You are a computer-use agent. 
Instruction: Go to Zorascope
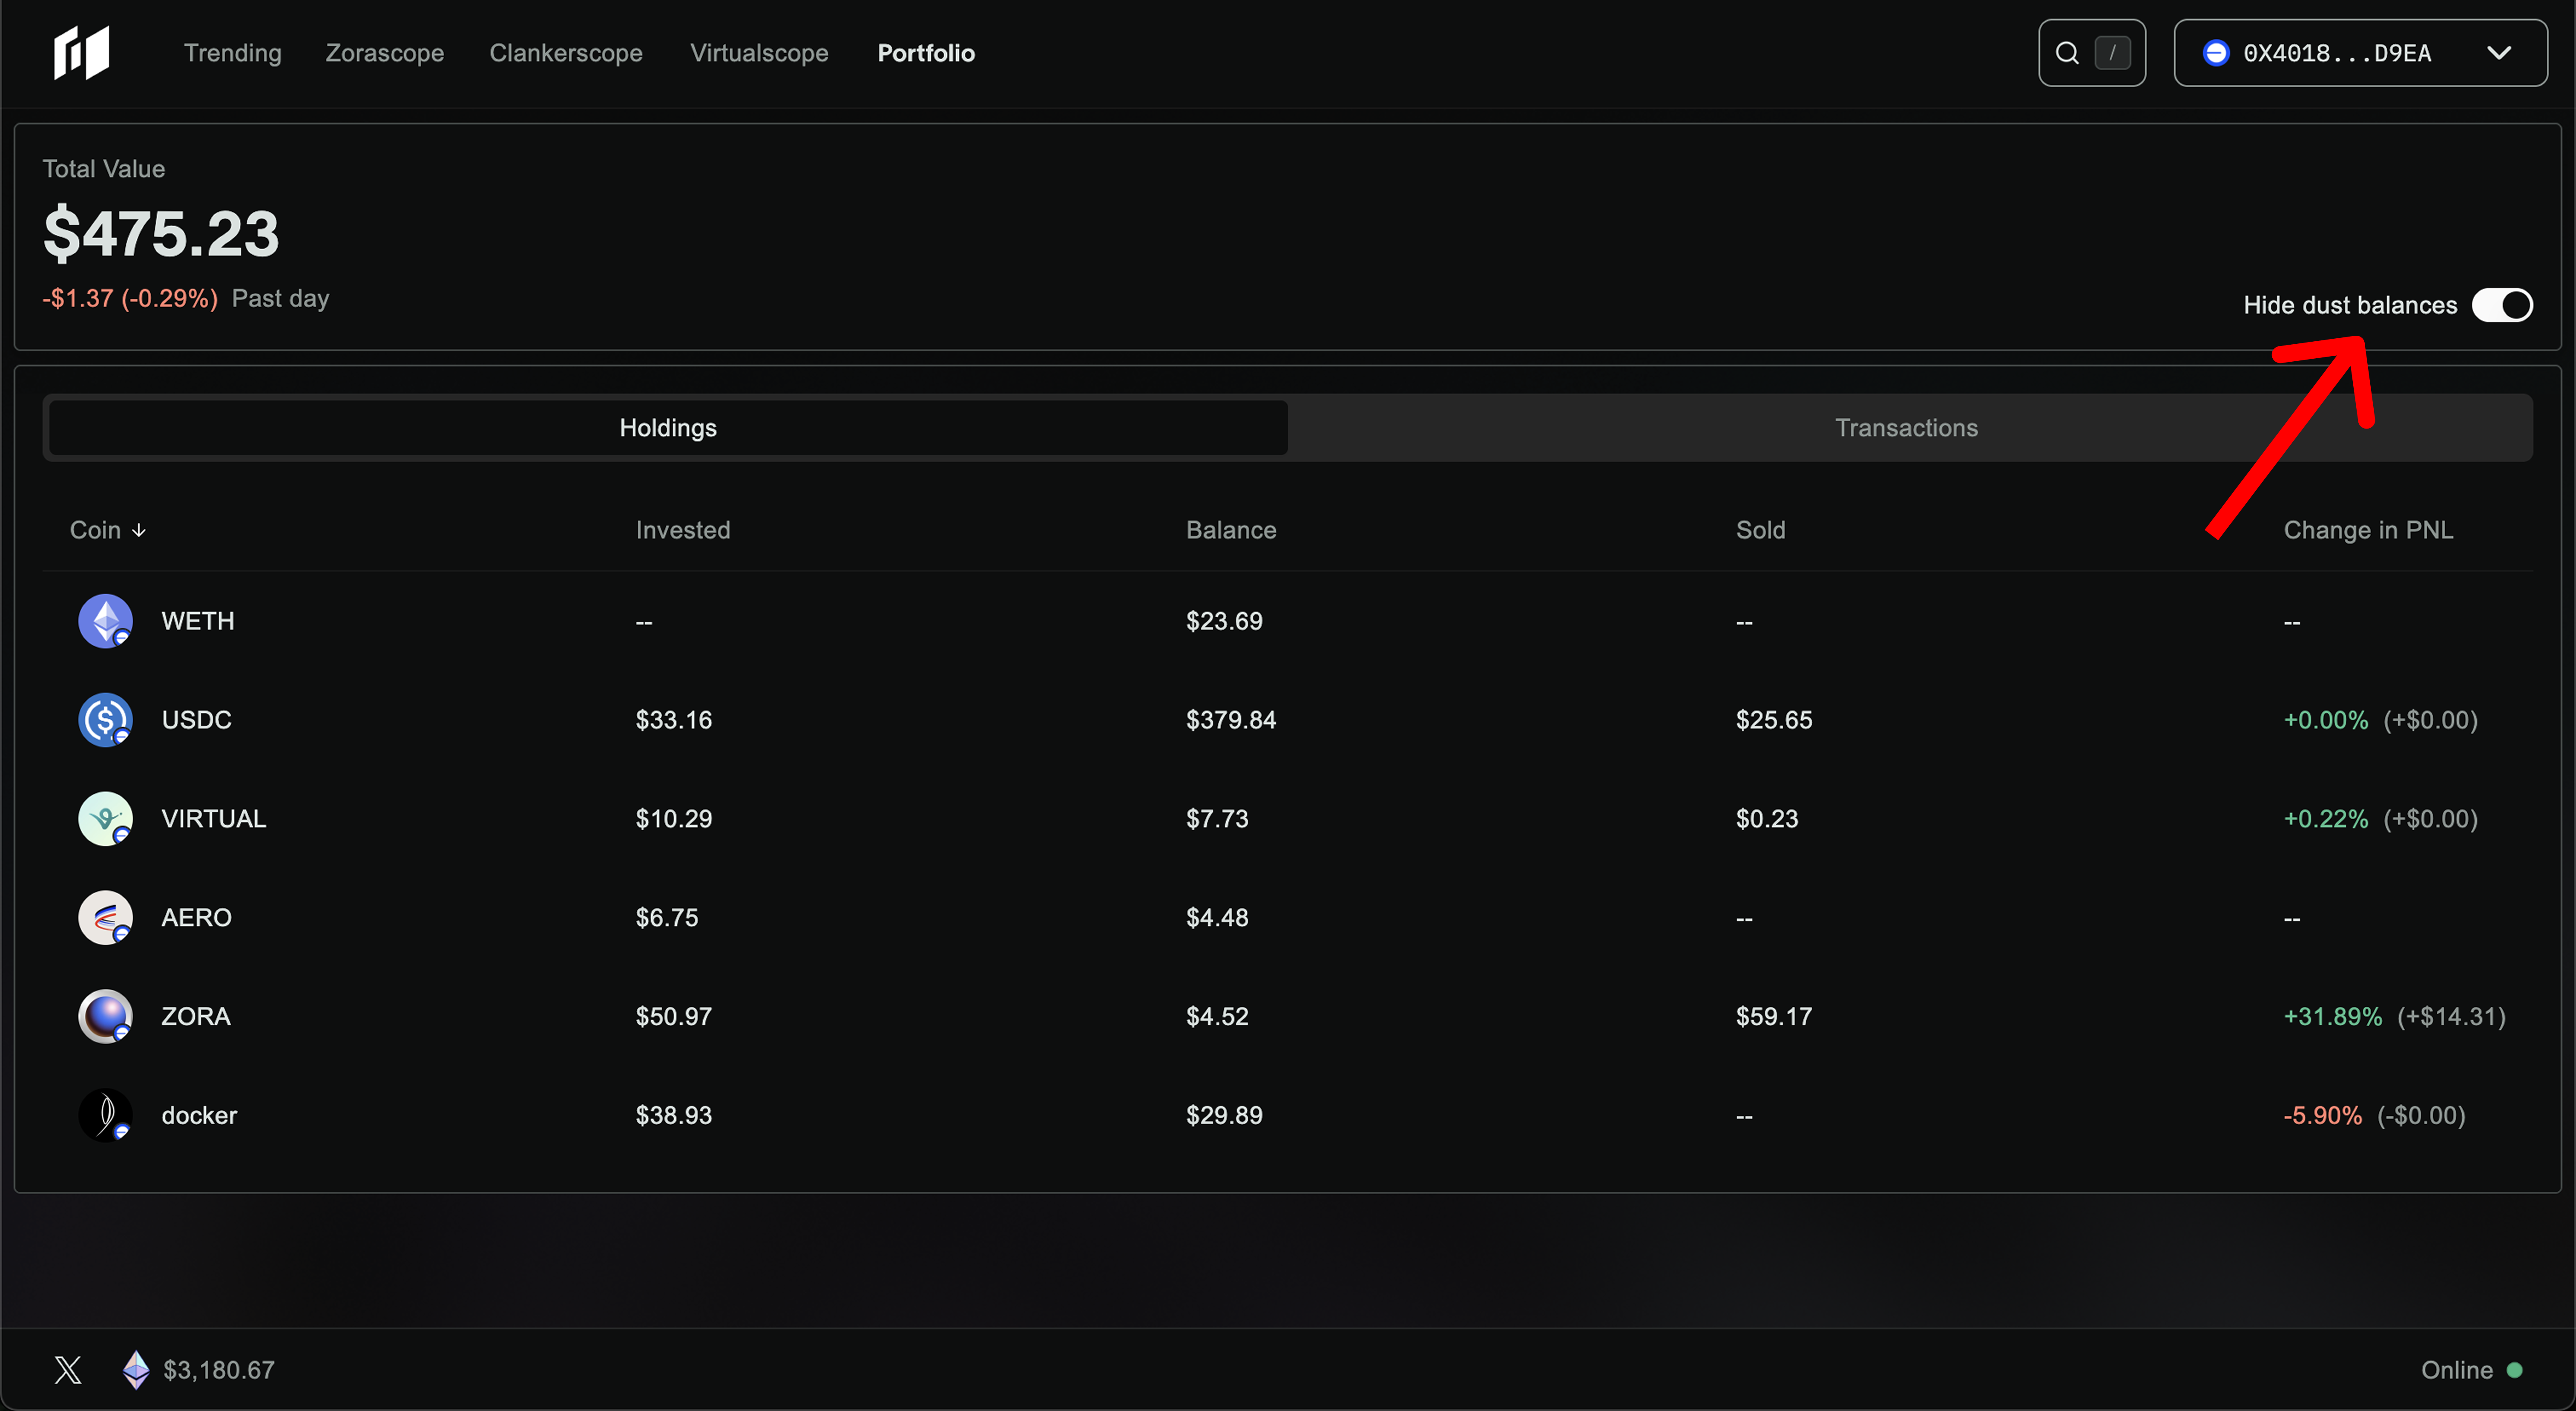pyautogui.click(x=384, y=53)
